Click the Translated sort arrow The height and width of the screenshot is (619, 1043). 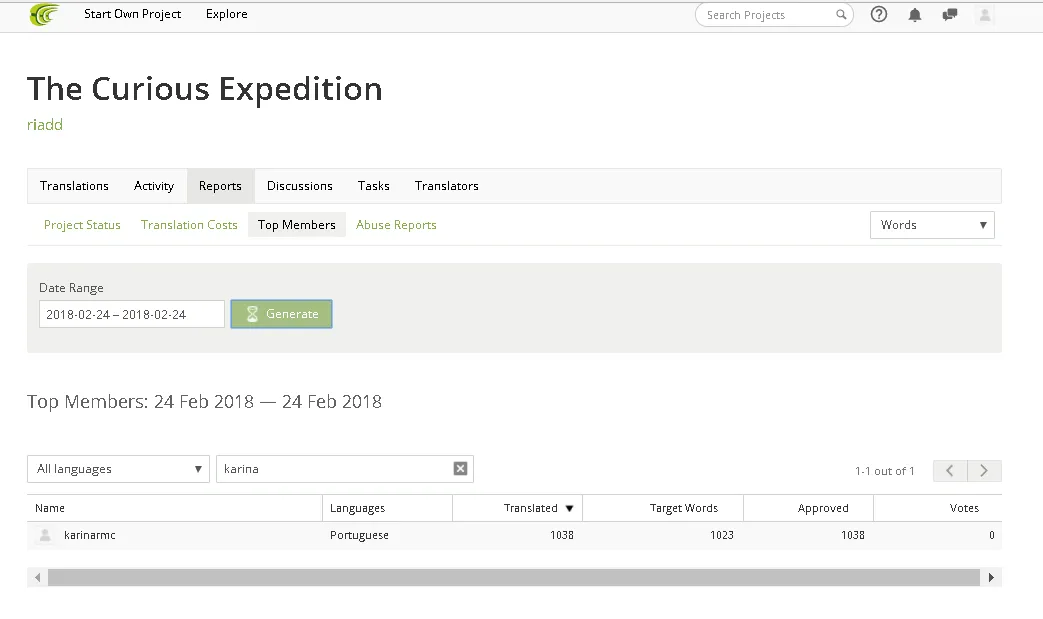(569, 509)
